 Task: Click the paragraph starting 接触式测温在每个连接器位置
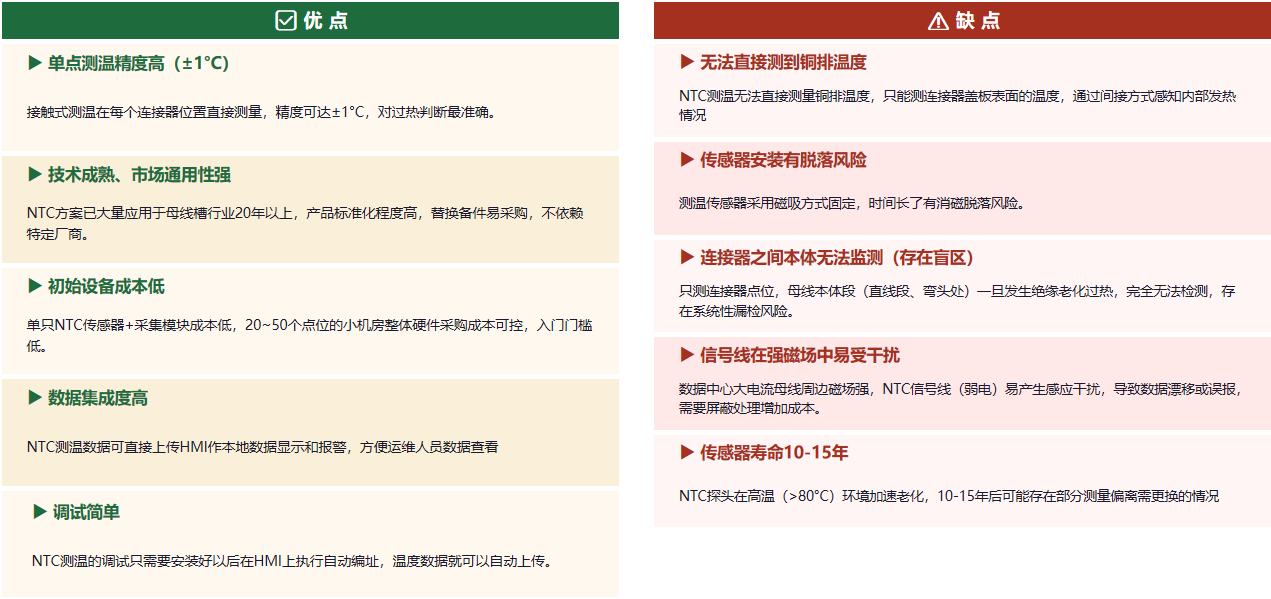coord(261,112)
